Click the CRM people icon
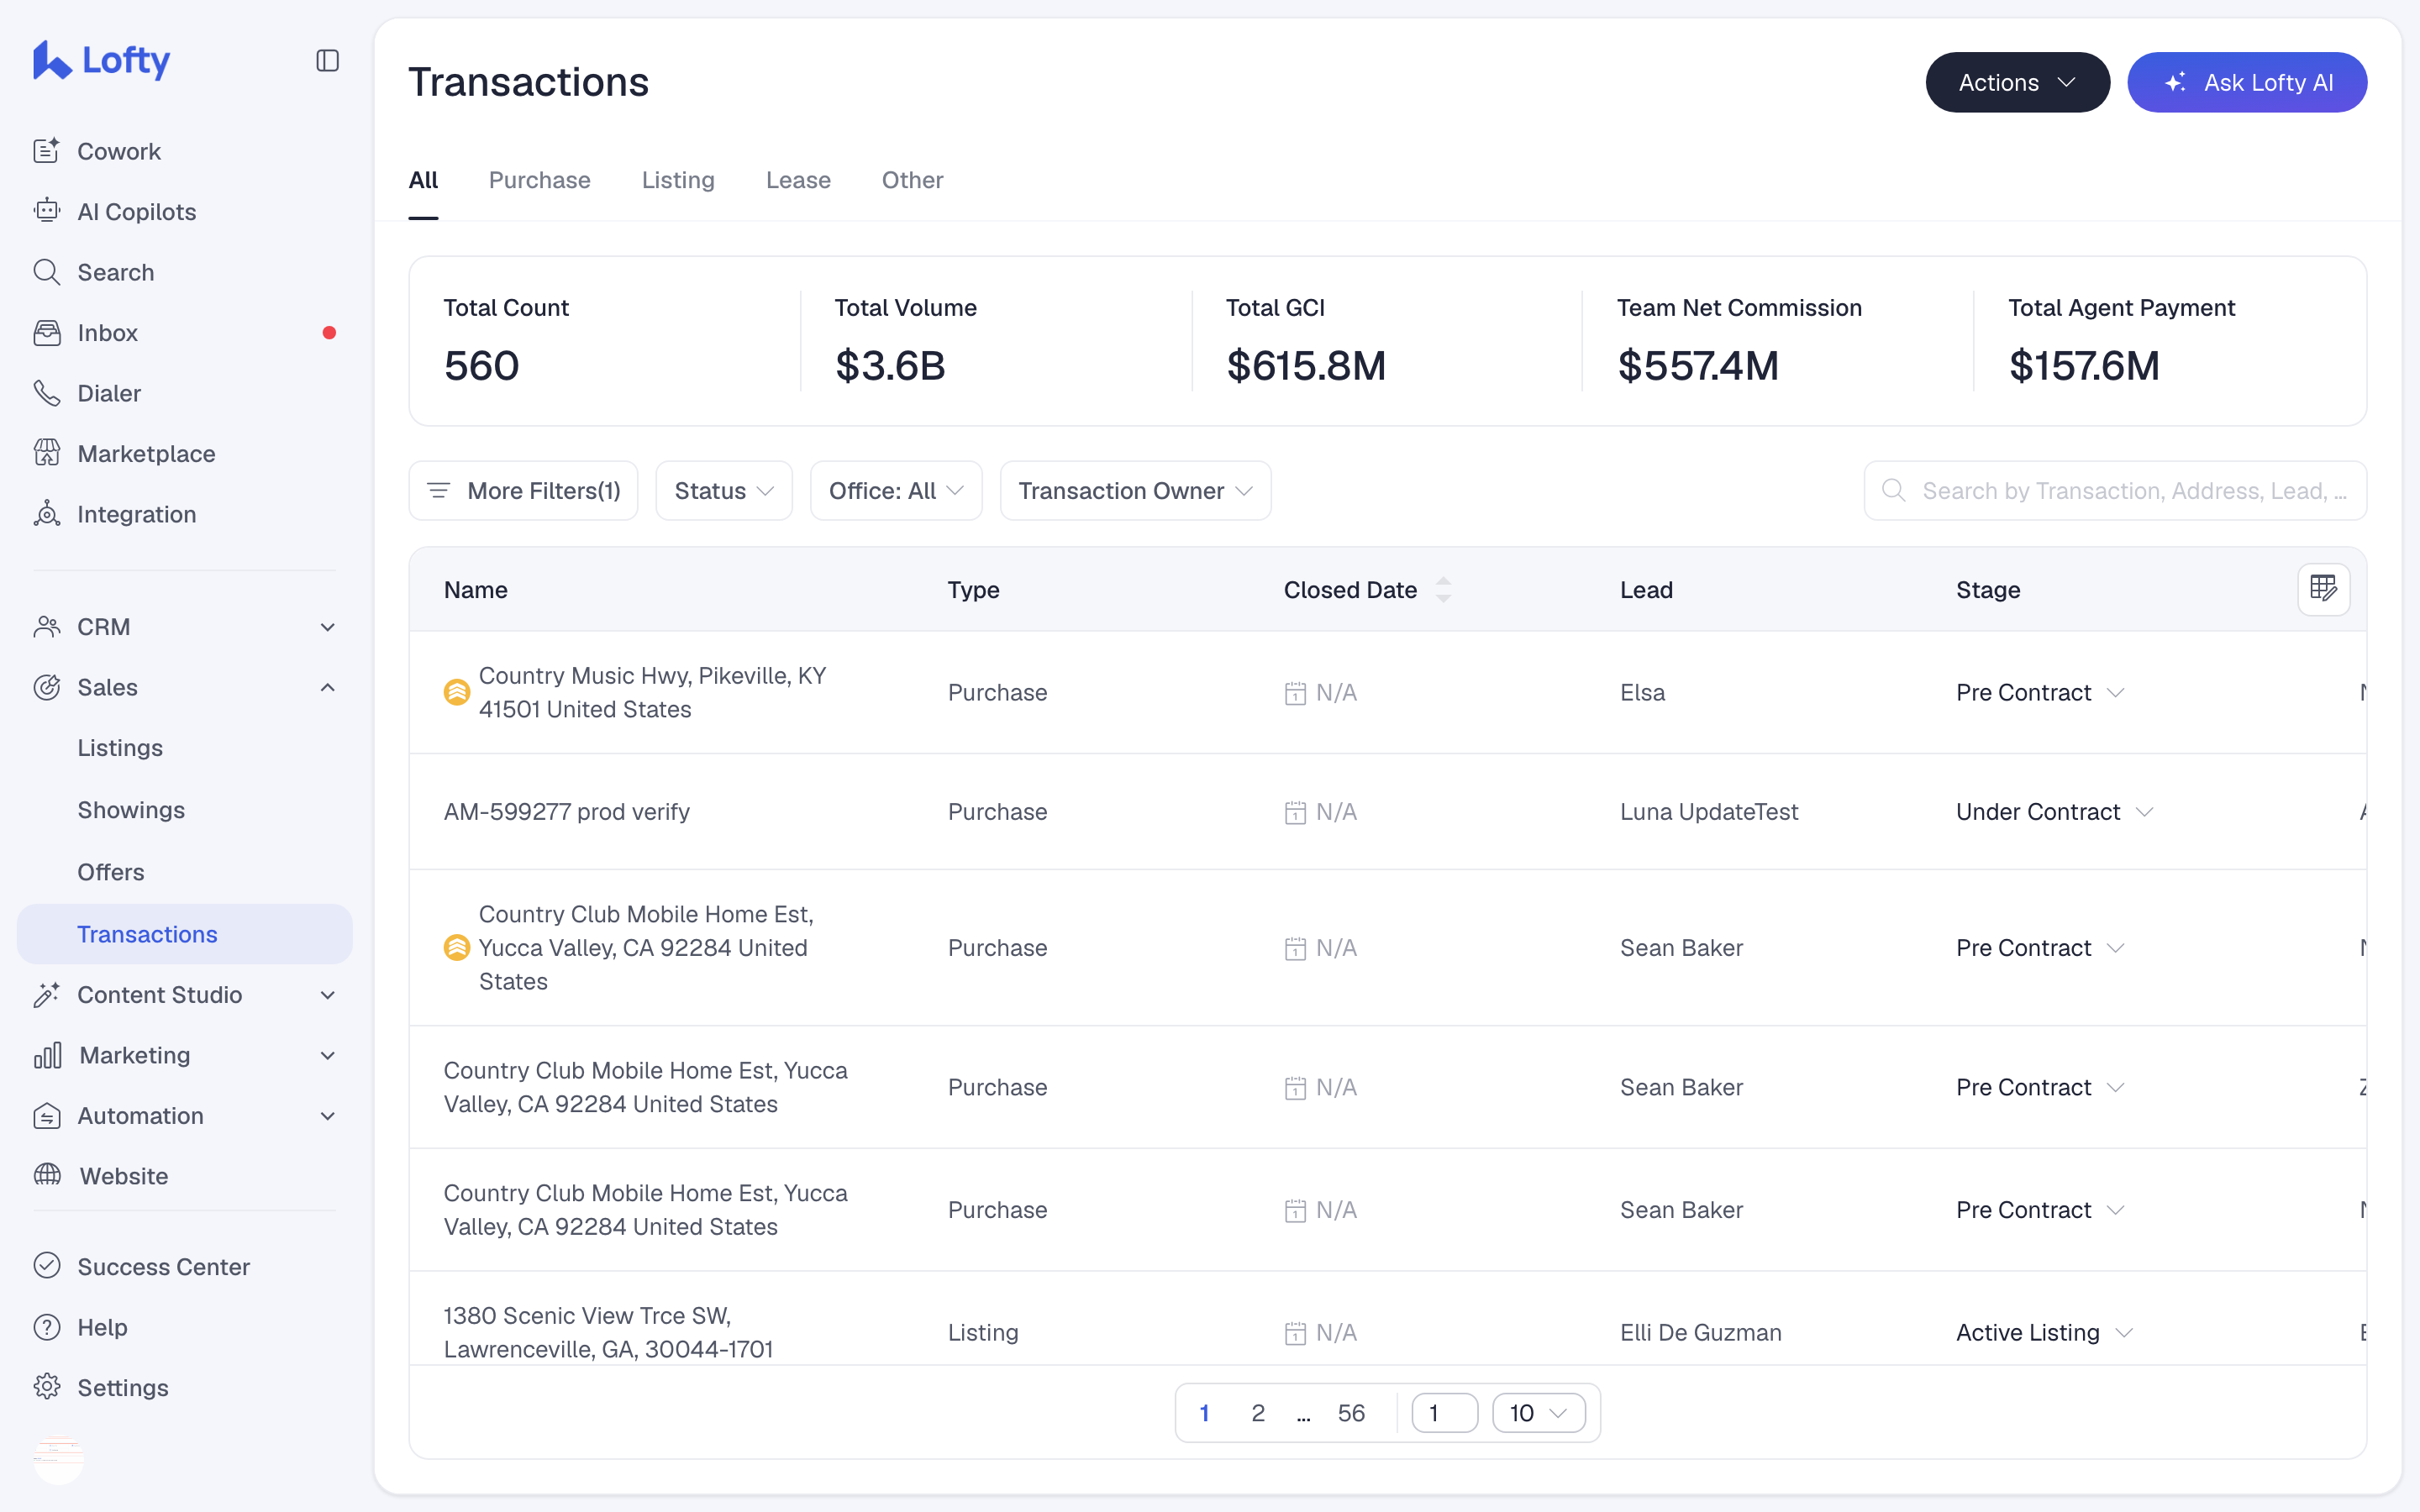Viewport: 2420px width, 1512px height. click(x=47, y=627)
